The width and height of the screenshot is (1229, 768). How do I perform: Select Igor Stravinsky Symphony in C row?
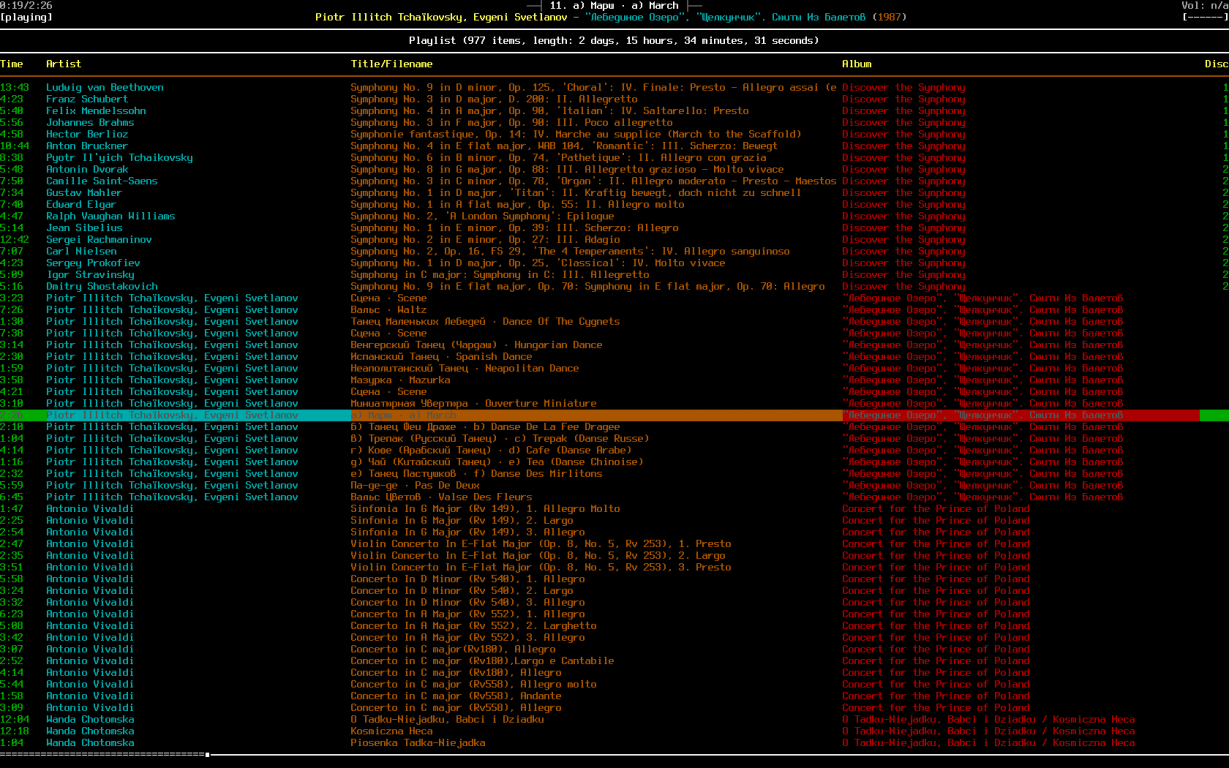(x=614, y=275)
